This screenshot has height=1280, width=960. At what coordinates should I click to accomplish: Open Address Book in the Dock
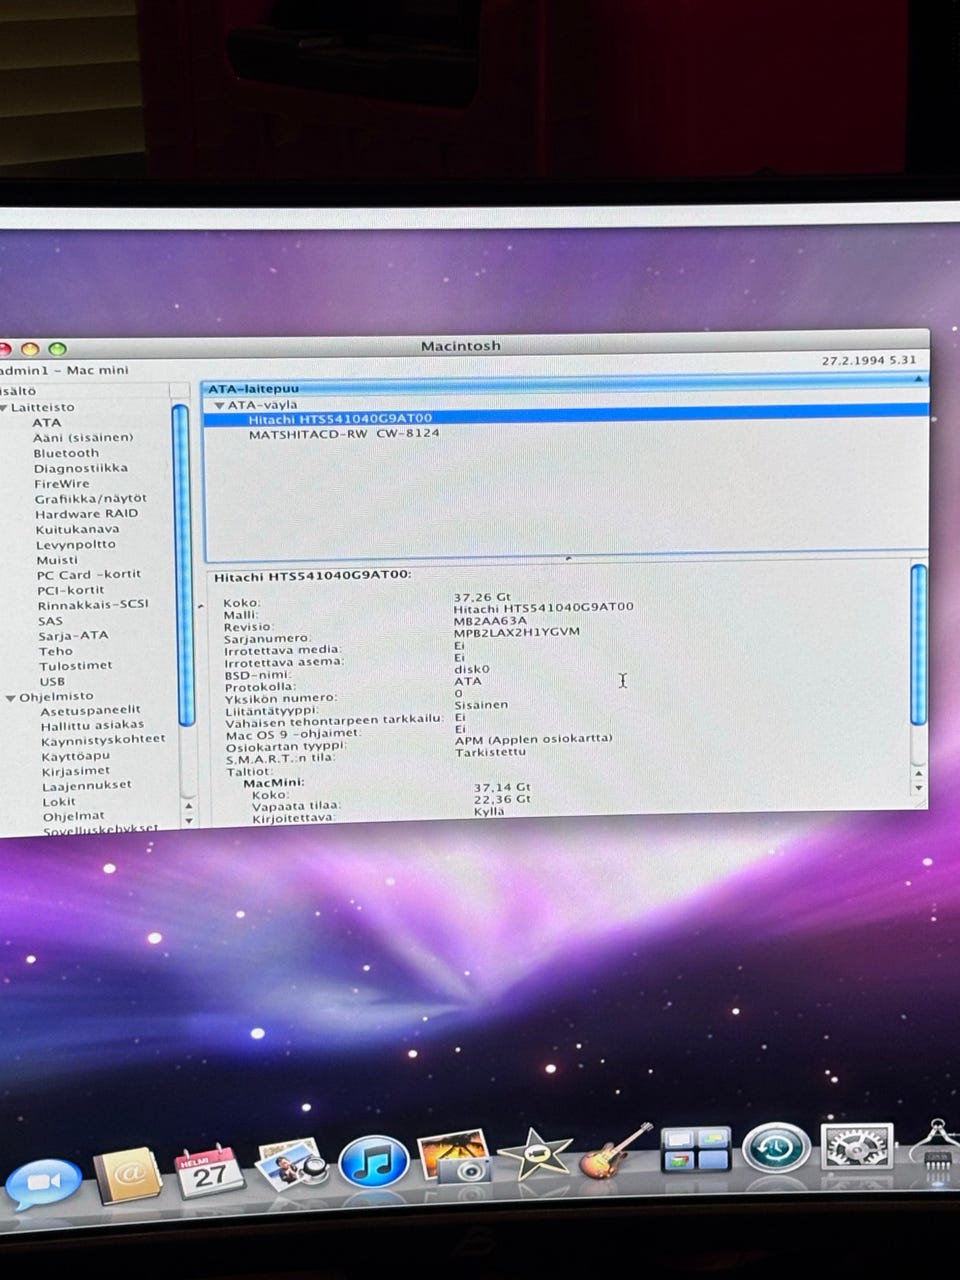pyautogui.click(x=127, y=1175)
